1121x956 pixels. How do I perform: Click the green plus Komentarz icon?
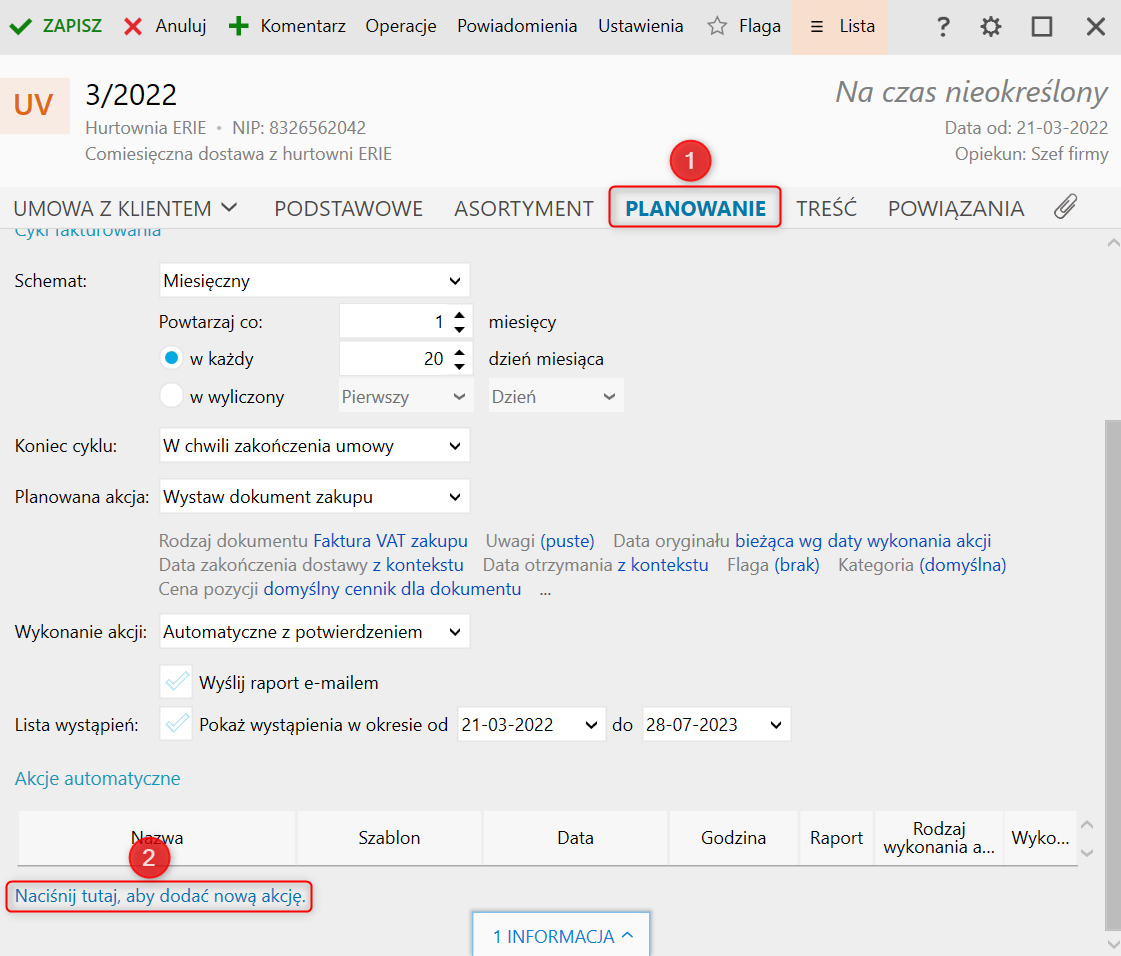[238, 26]
